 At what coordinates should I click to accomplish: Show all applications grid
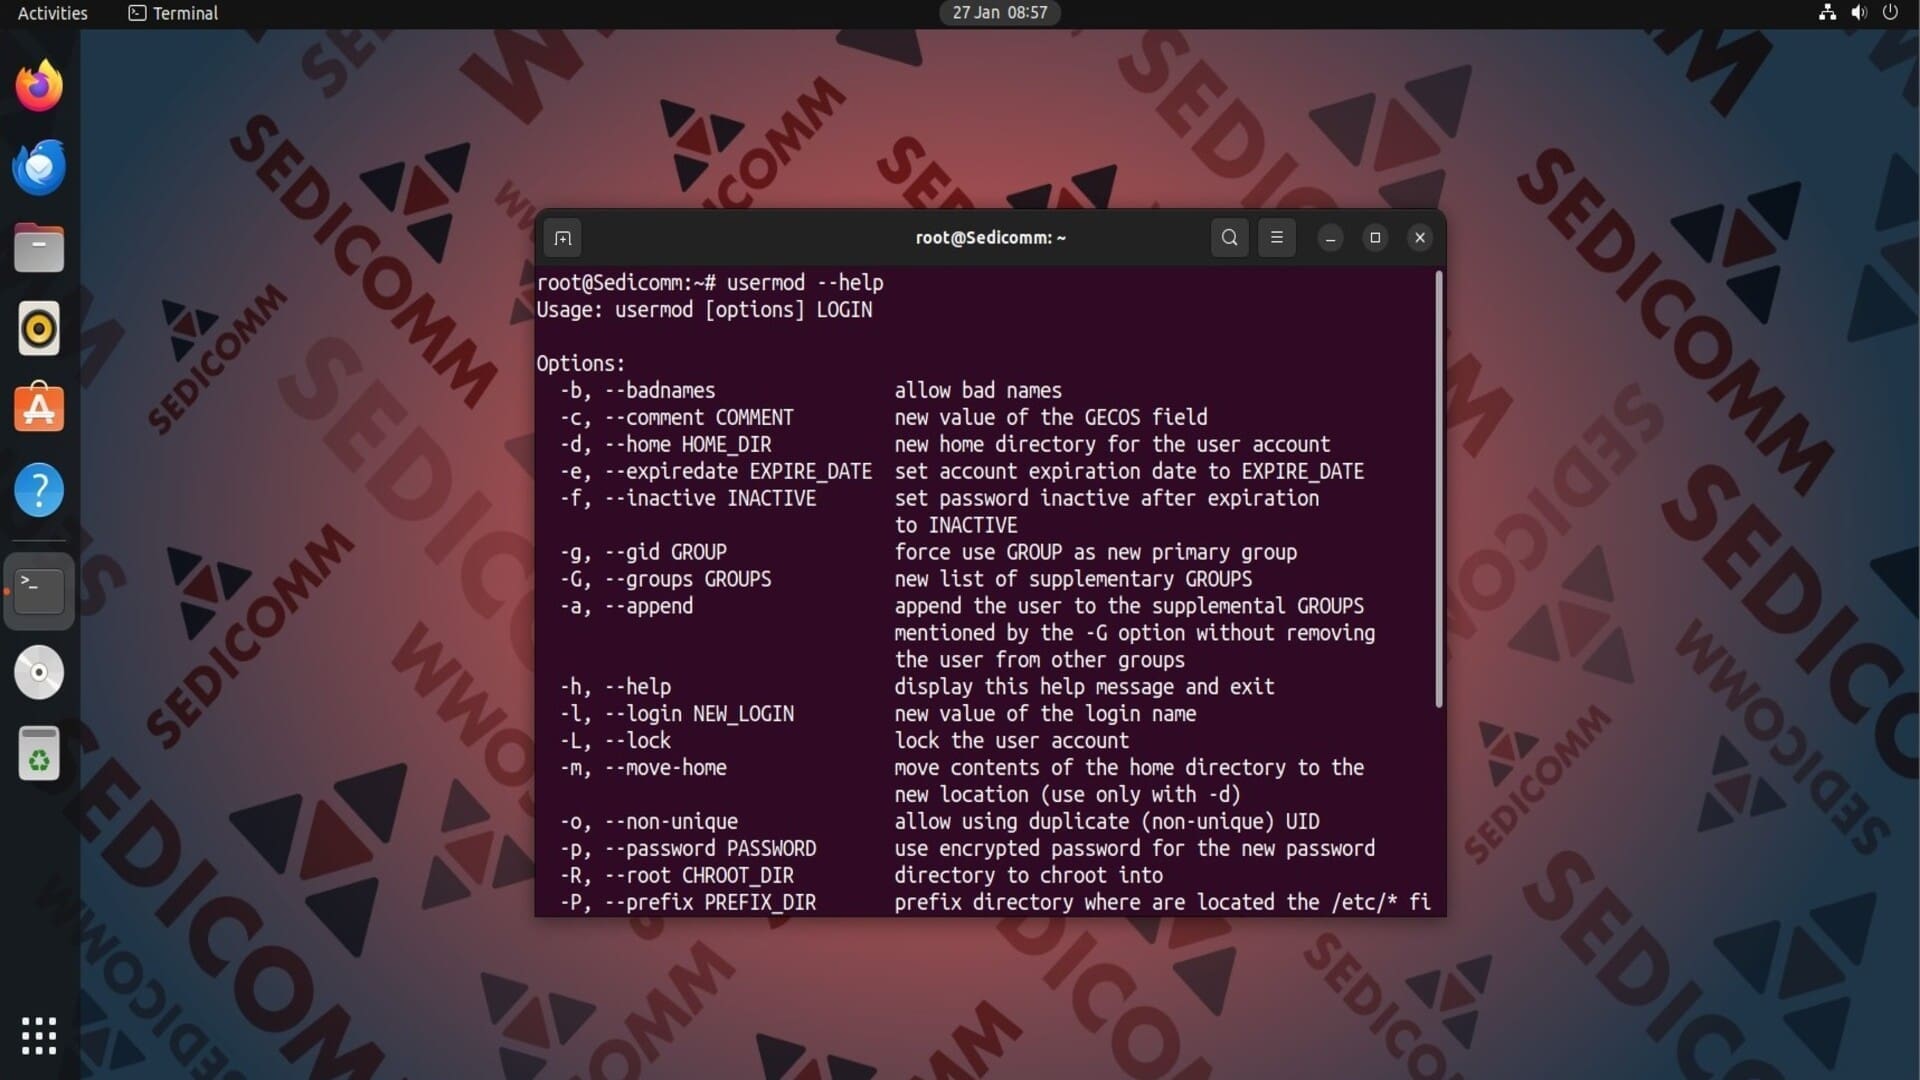click(x=39, y=1036)
